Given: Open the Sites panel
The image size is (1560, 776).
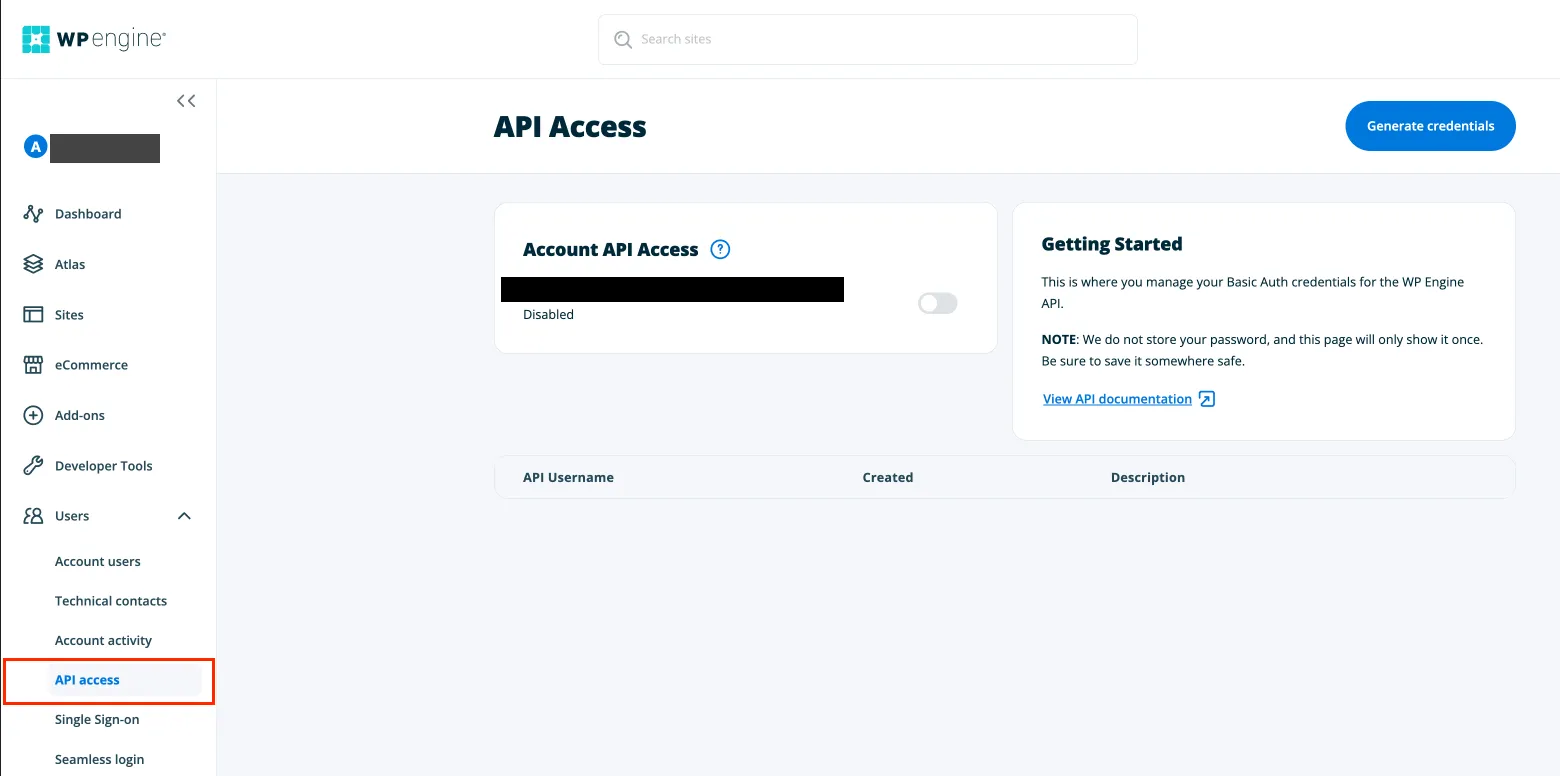Looking at the screenshot, I should click(x=68, y=314).
